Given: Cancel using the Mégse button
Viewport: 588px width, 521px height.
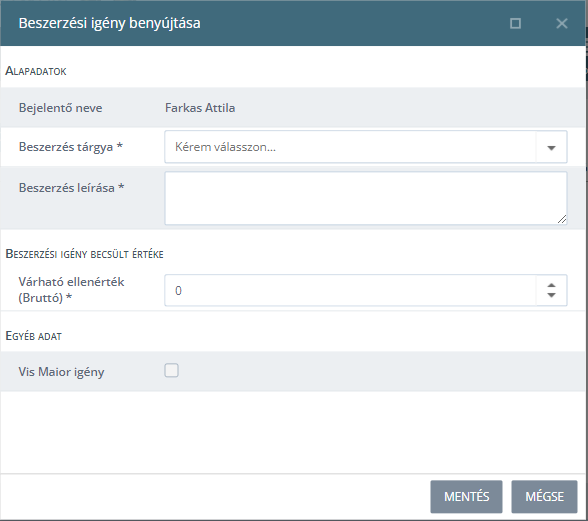Looking at the screenshot, I should click(x=544, y=497).
